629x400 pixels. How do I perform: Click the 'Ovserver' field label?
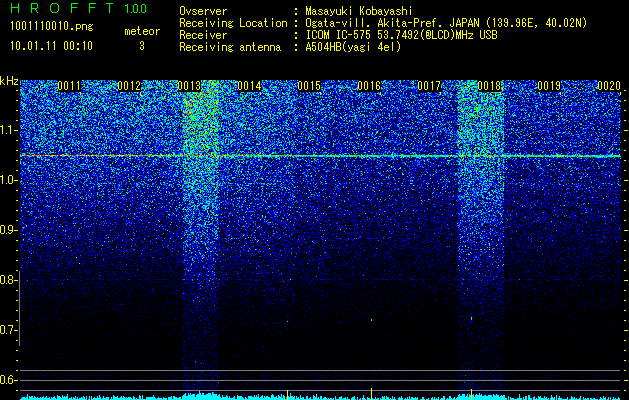pos(203,11)
